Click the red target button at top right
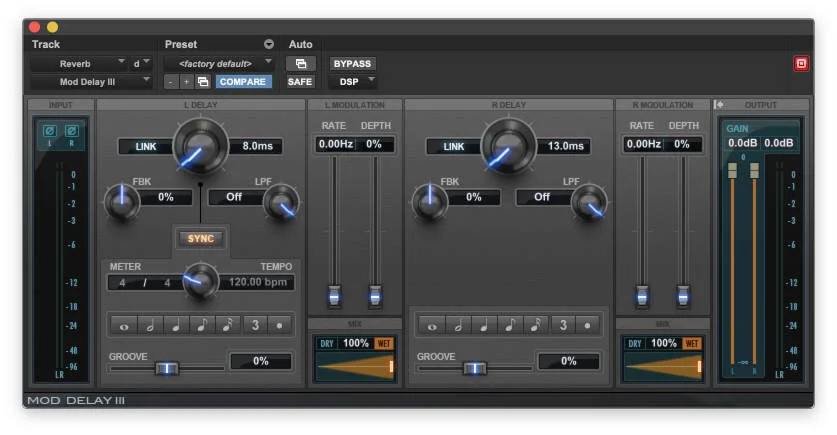 pos(801,64)
